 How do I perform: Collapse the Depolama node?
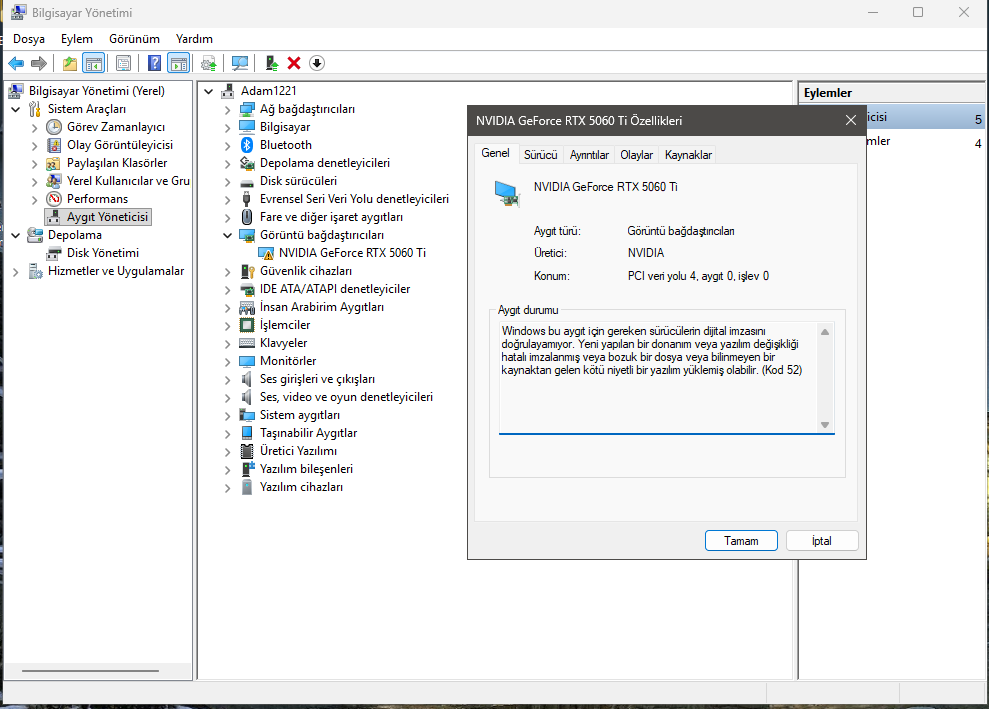tap(16, 235)
